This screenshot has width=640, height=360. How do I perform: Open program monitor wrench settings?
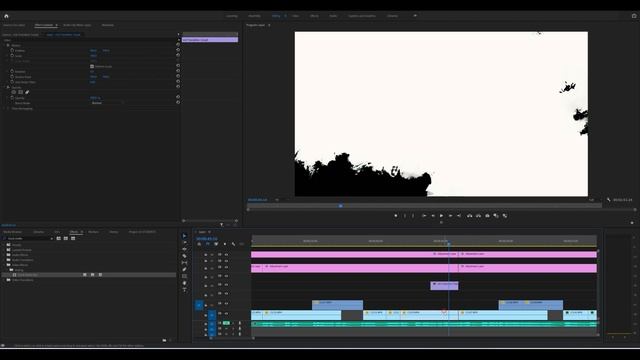(609, 200)
